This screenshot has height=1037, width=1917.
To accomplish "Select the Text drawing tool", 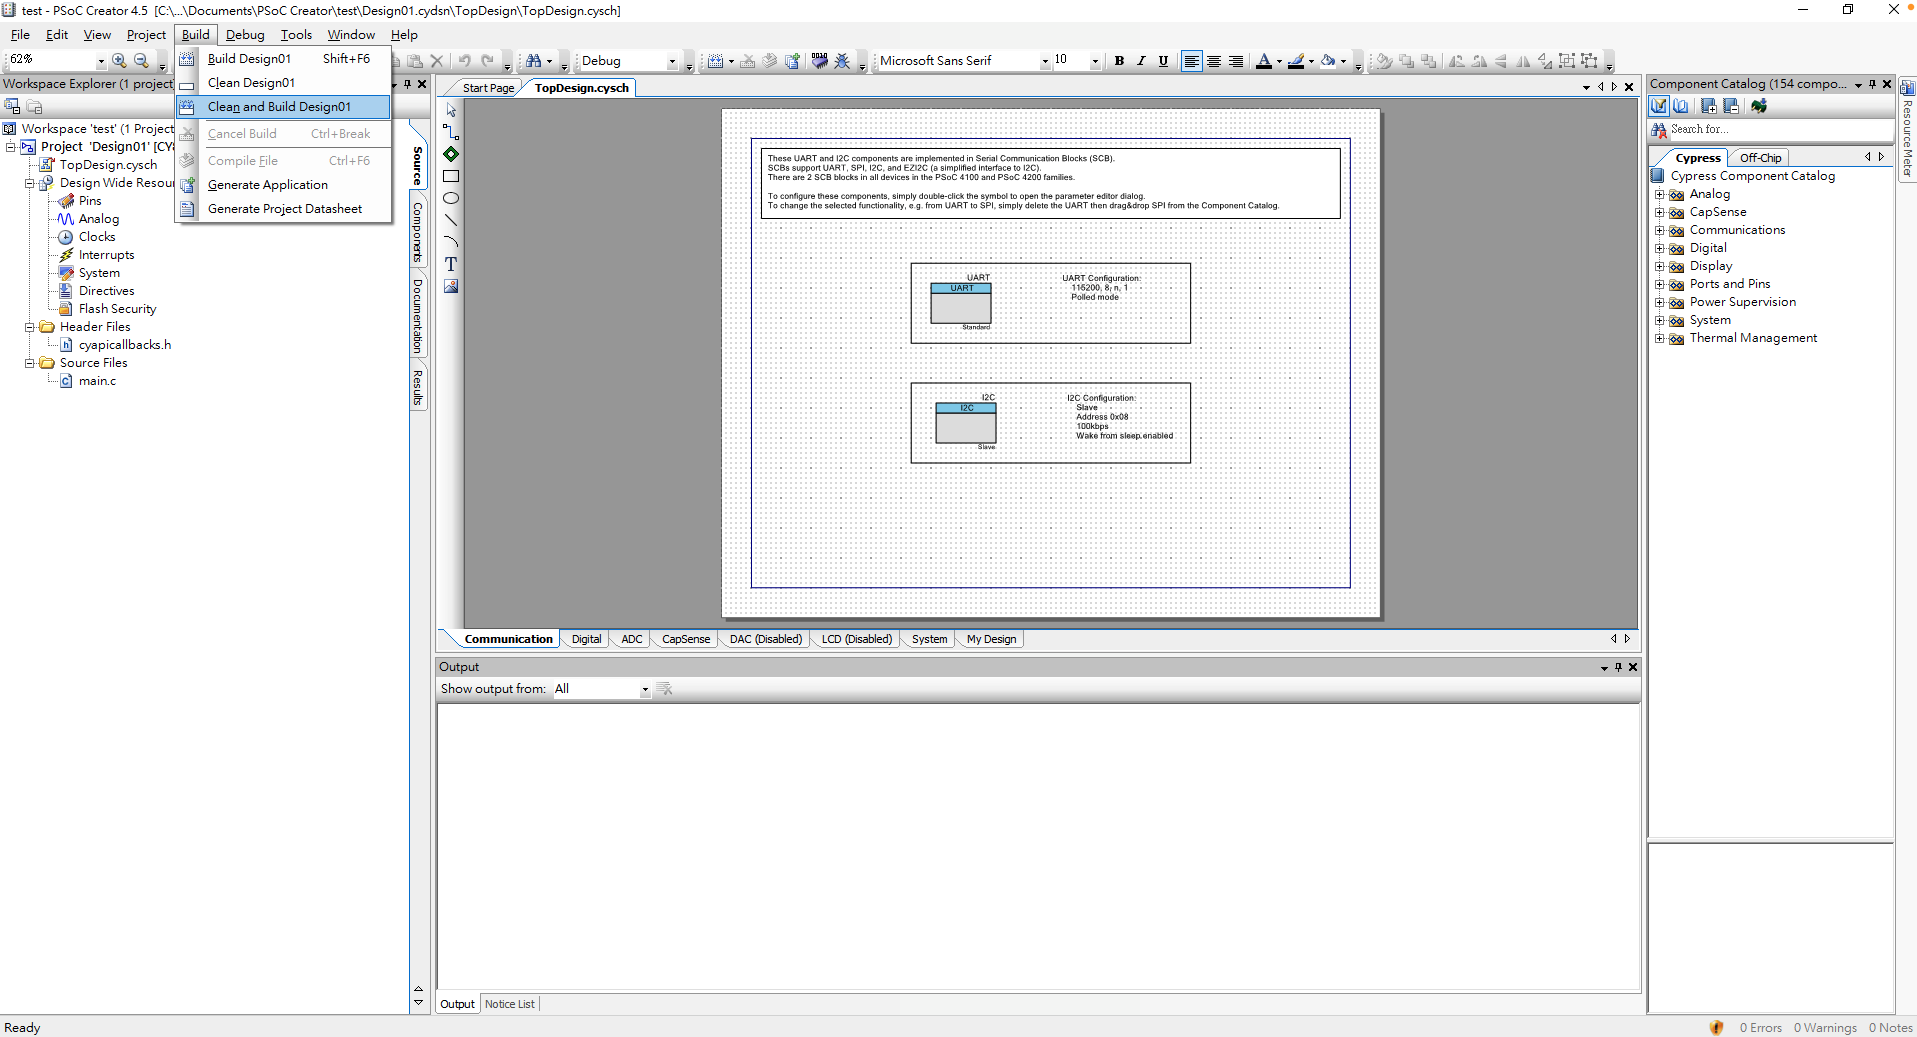I will tap(451, 264).
